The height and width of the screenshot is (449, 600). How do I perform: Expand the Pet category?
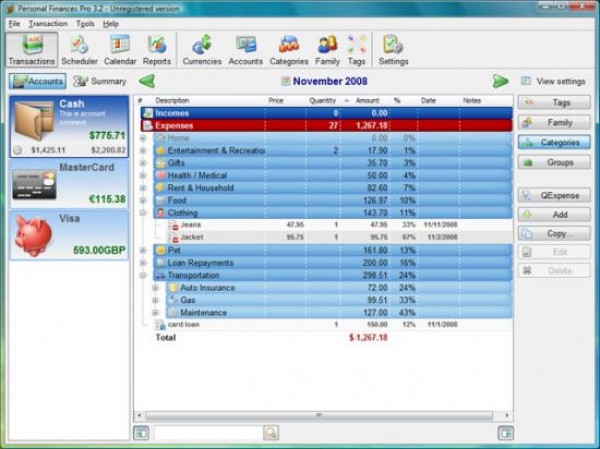(x=143, y=250)
